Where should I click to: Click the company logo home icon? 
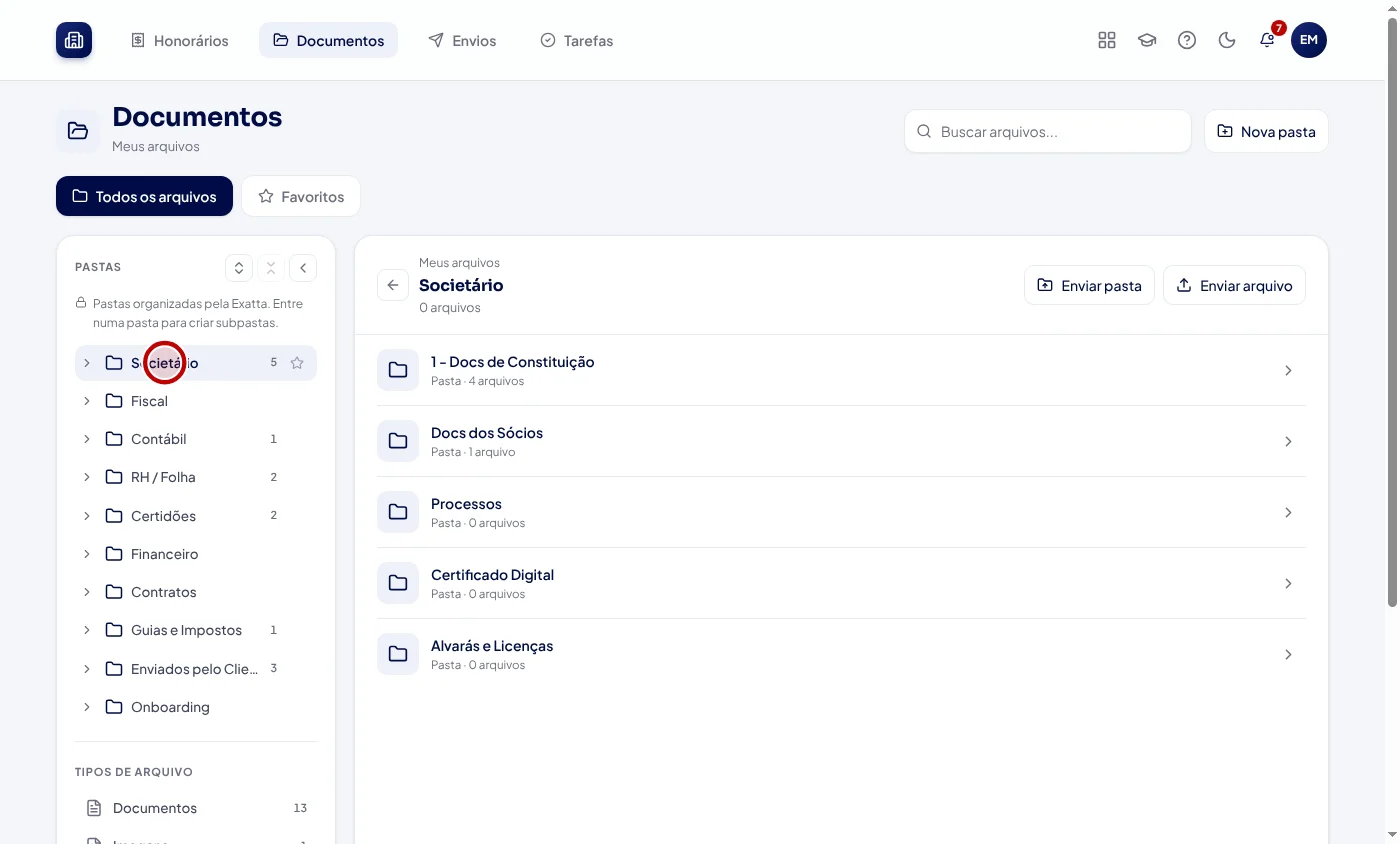tap(74, 40)
